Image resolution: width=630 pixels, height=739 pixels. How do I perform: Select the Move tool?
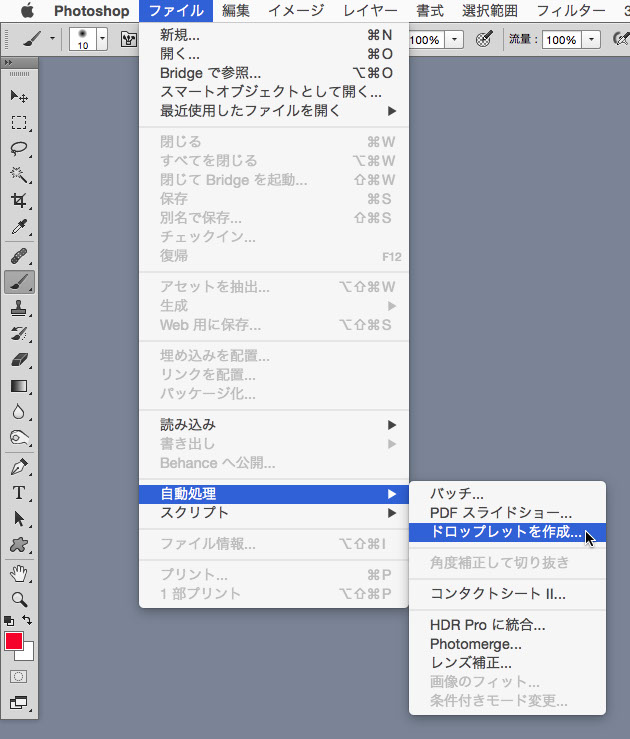click(19, 97)
